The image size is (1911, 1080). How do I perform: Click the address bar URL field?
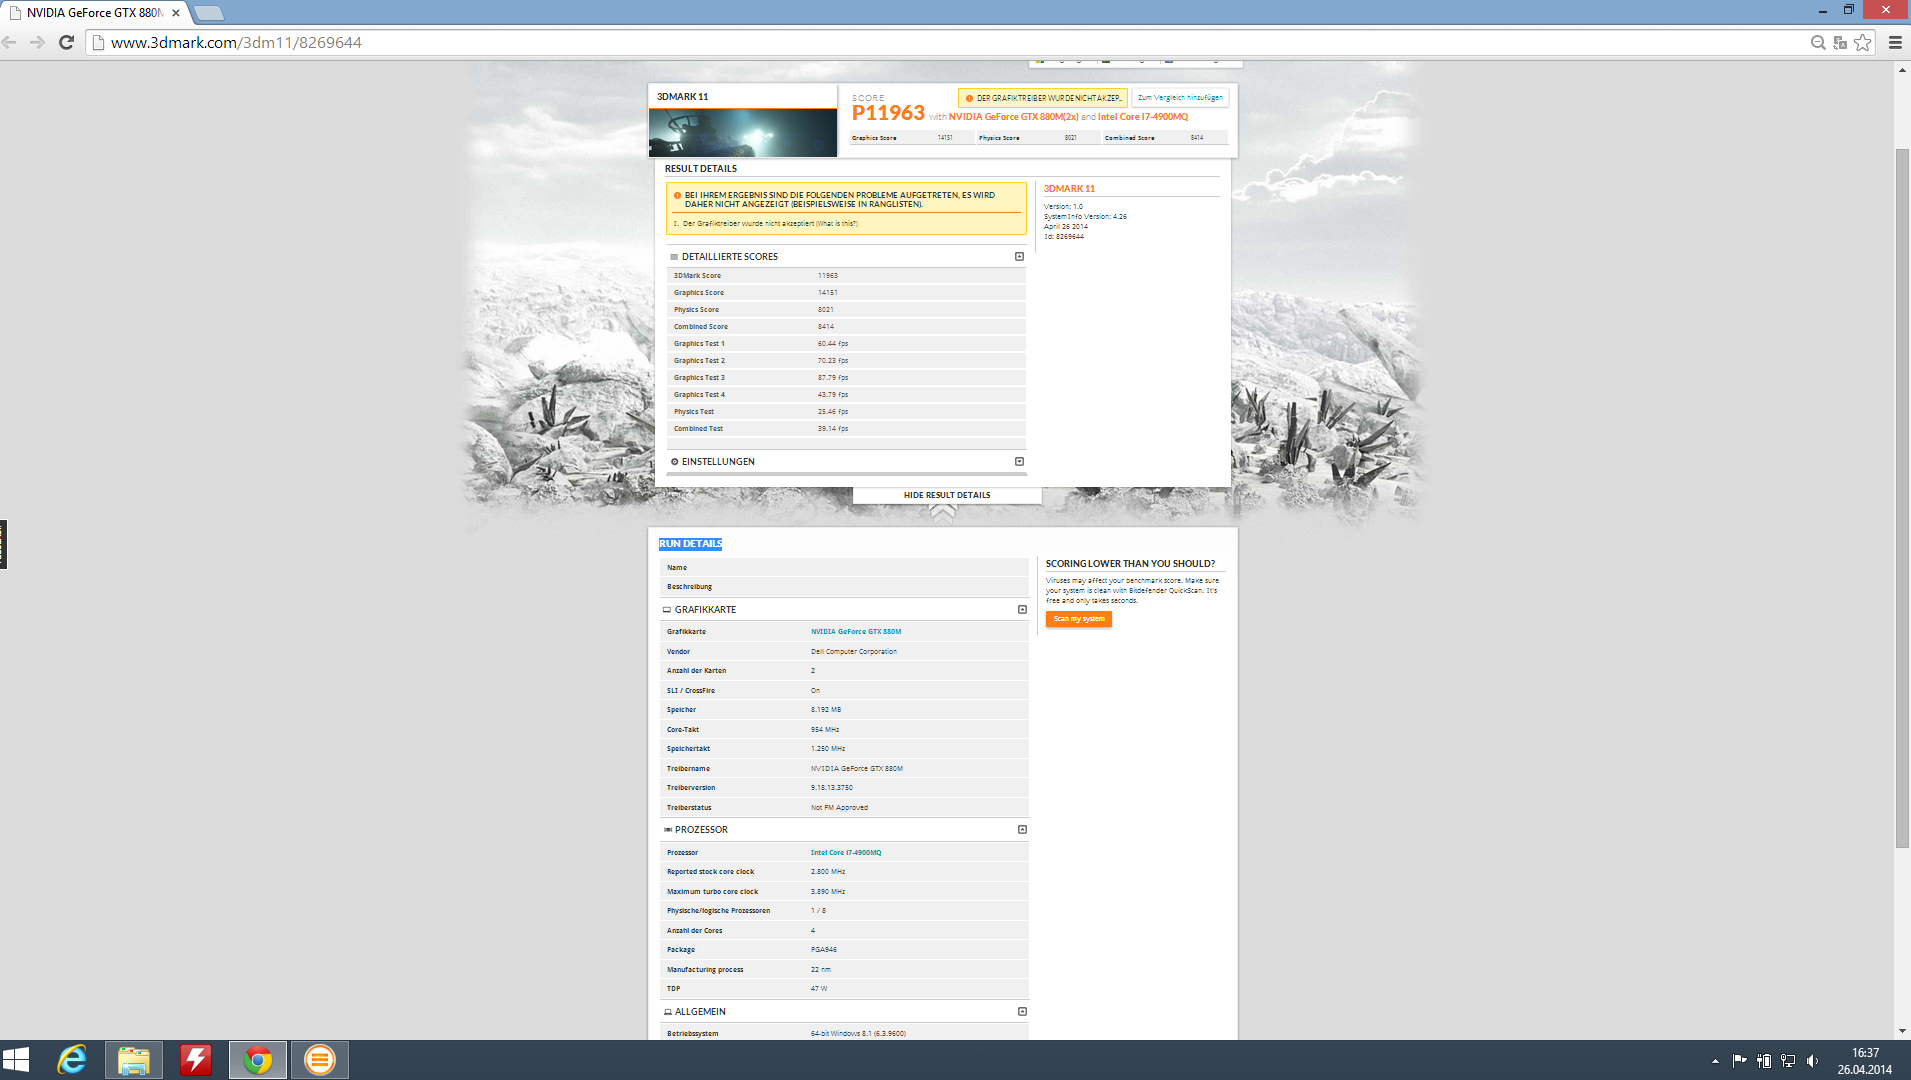(940, 42)
